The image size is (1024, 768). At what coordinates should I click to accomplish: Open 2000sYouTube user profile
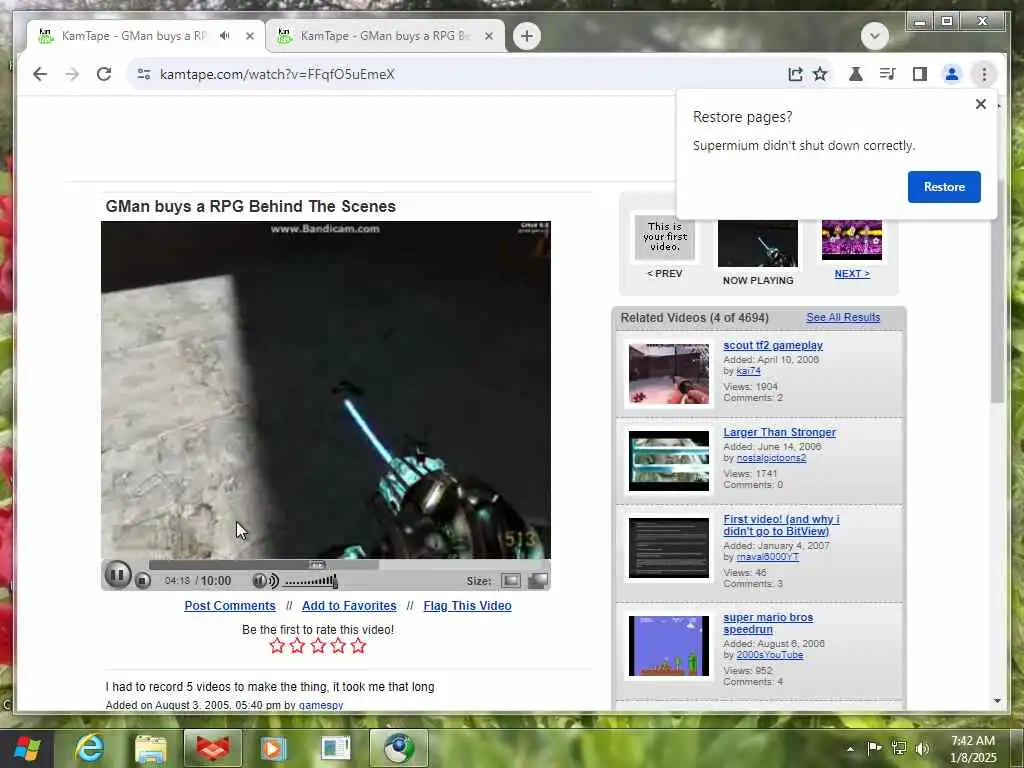click(x=769, y=655)
